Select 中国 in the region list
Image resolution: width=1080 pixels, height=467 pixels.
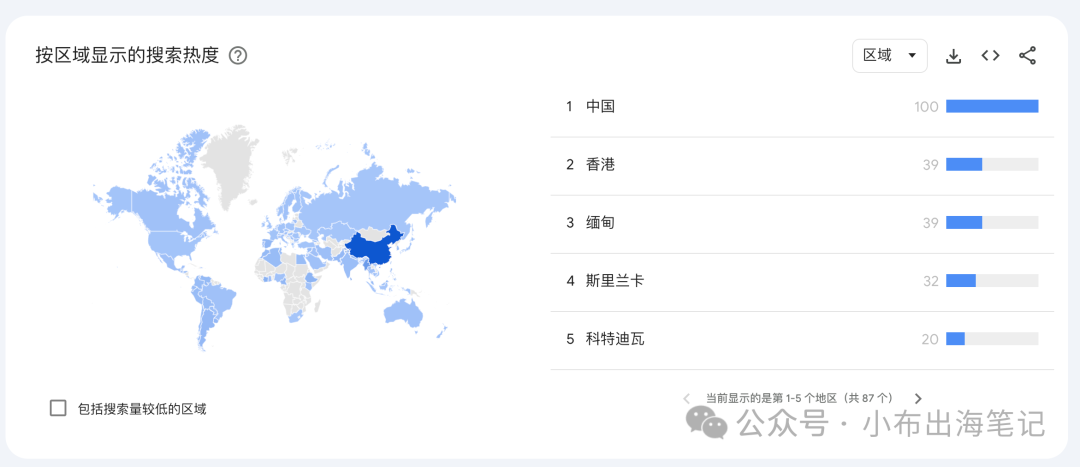click(x=600, y=106)
